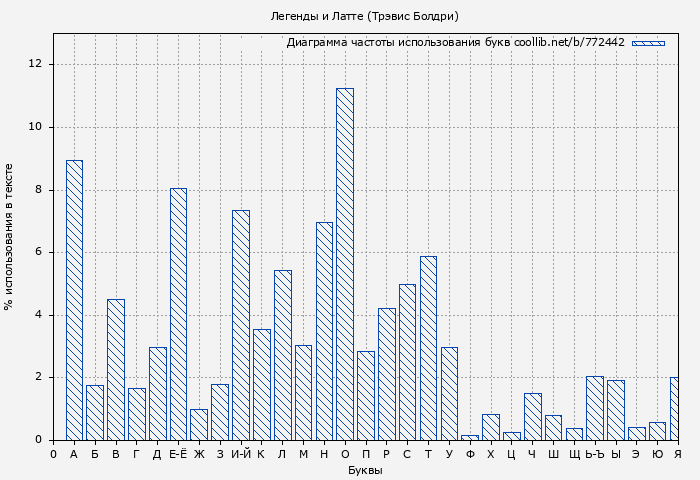The image size is (700, 480).
Task: Click the chart title "Легенды и Латте"
Action: (365, 16)
